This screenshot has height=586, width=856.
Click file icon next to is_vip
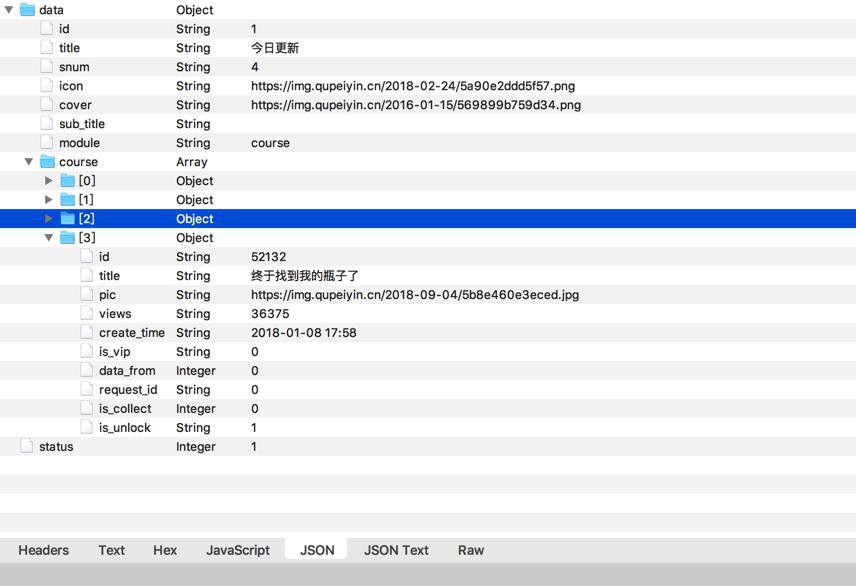(x=87, y=352)
